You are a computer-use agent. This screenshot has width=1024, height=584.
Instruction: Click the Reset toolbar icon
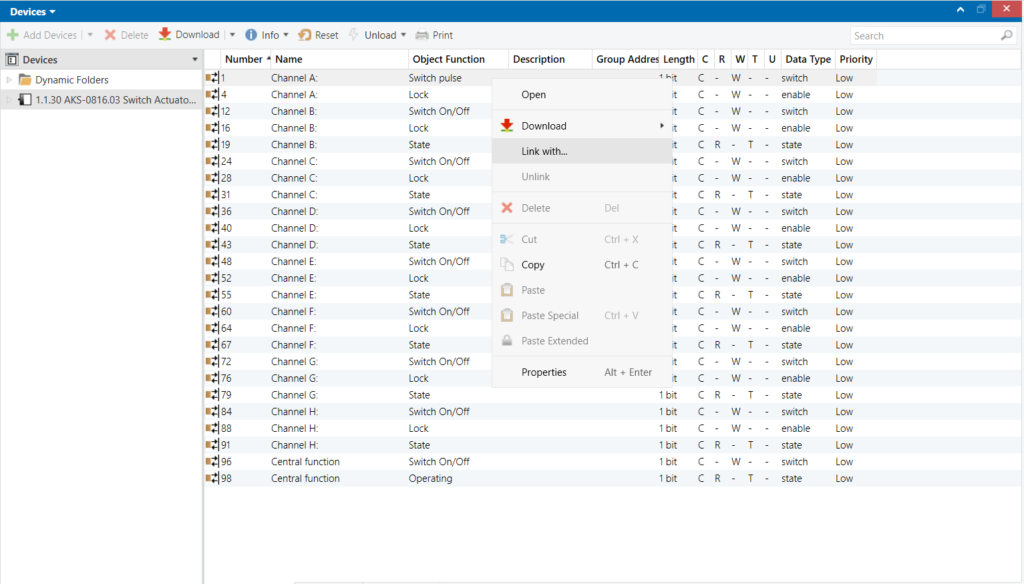click(x=304, y=35)
